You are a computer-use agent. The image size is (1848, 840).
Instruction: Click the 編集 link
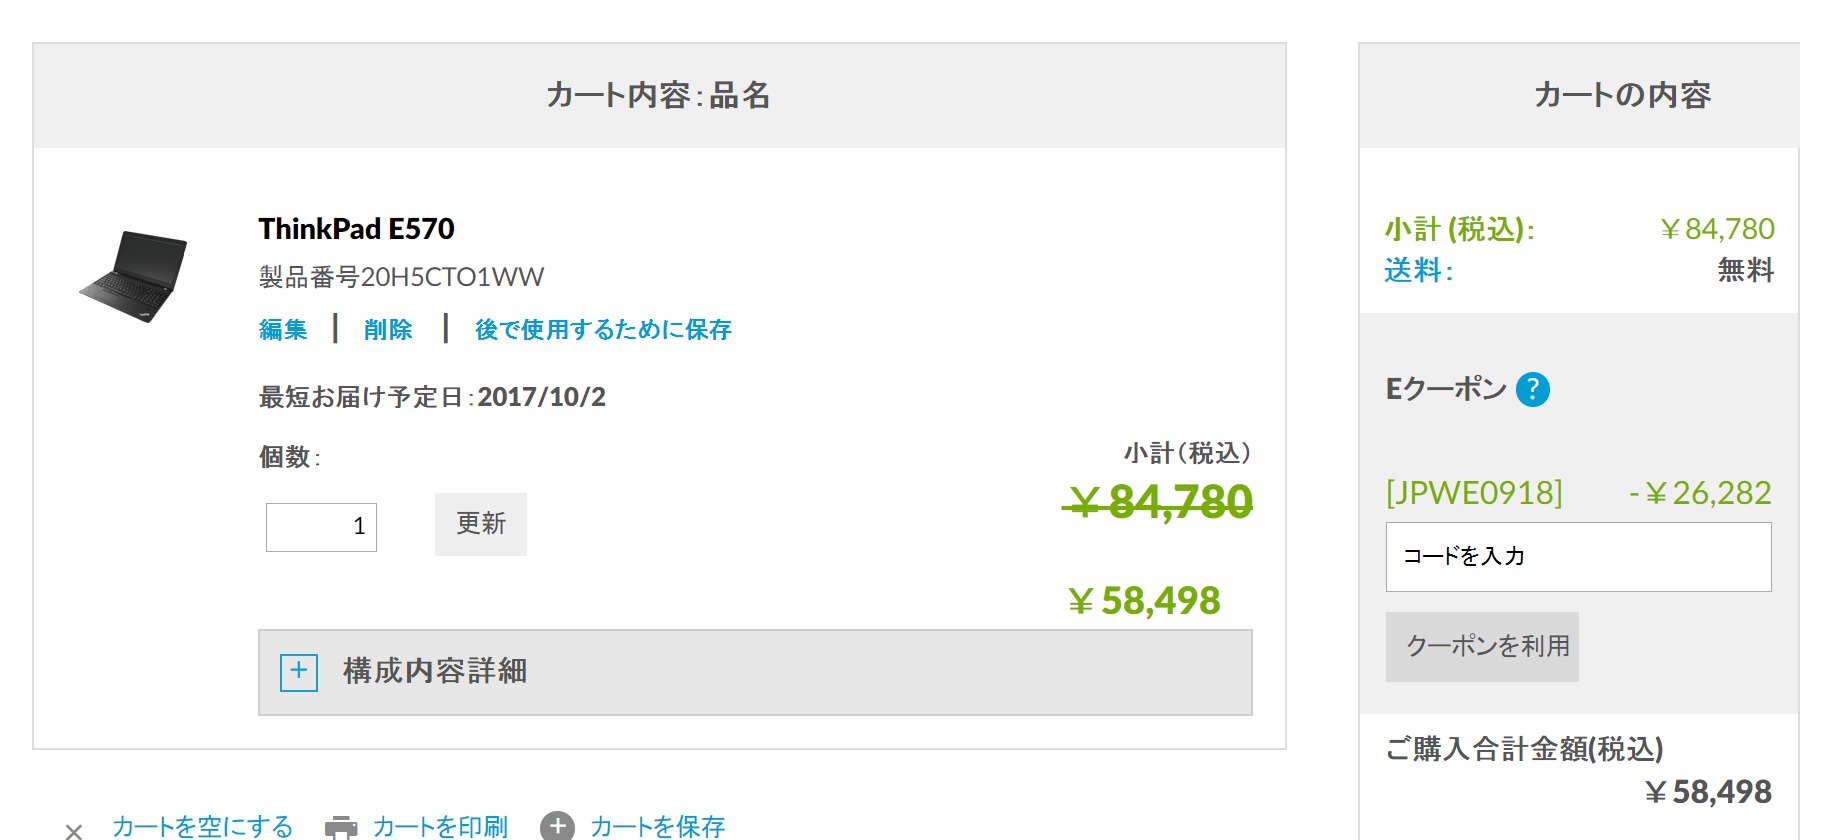(283, 330)
